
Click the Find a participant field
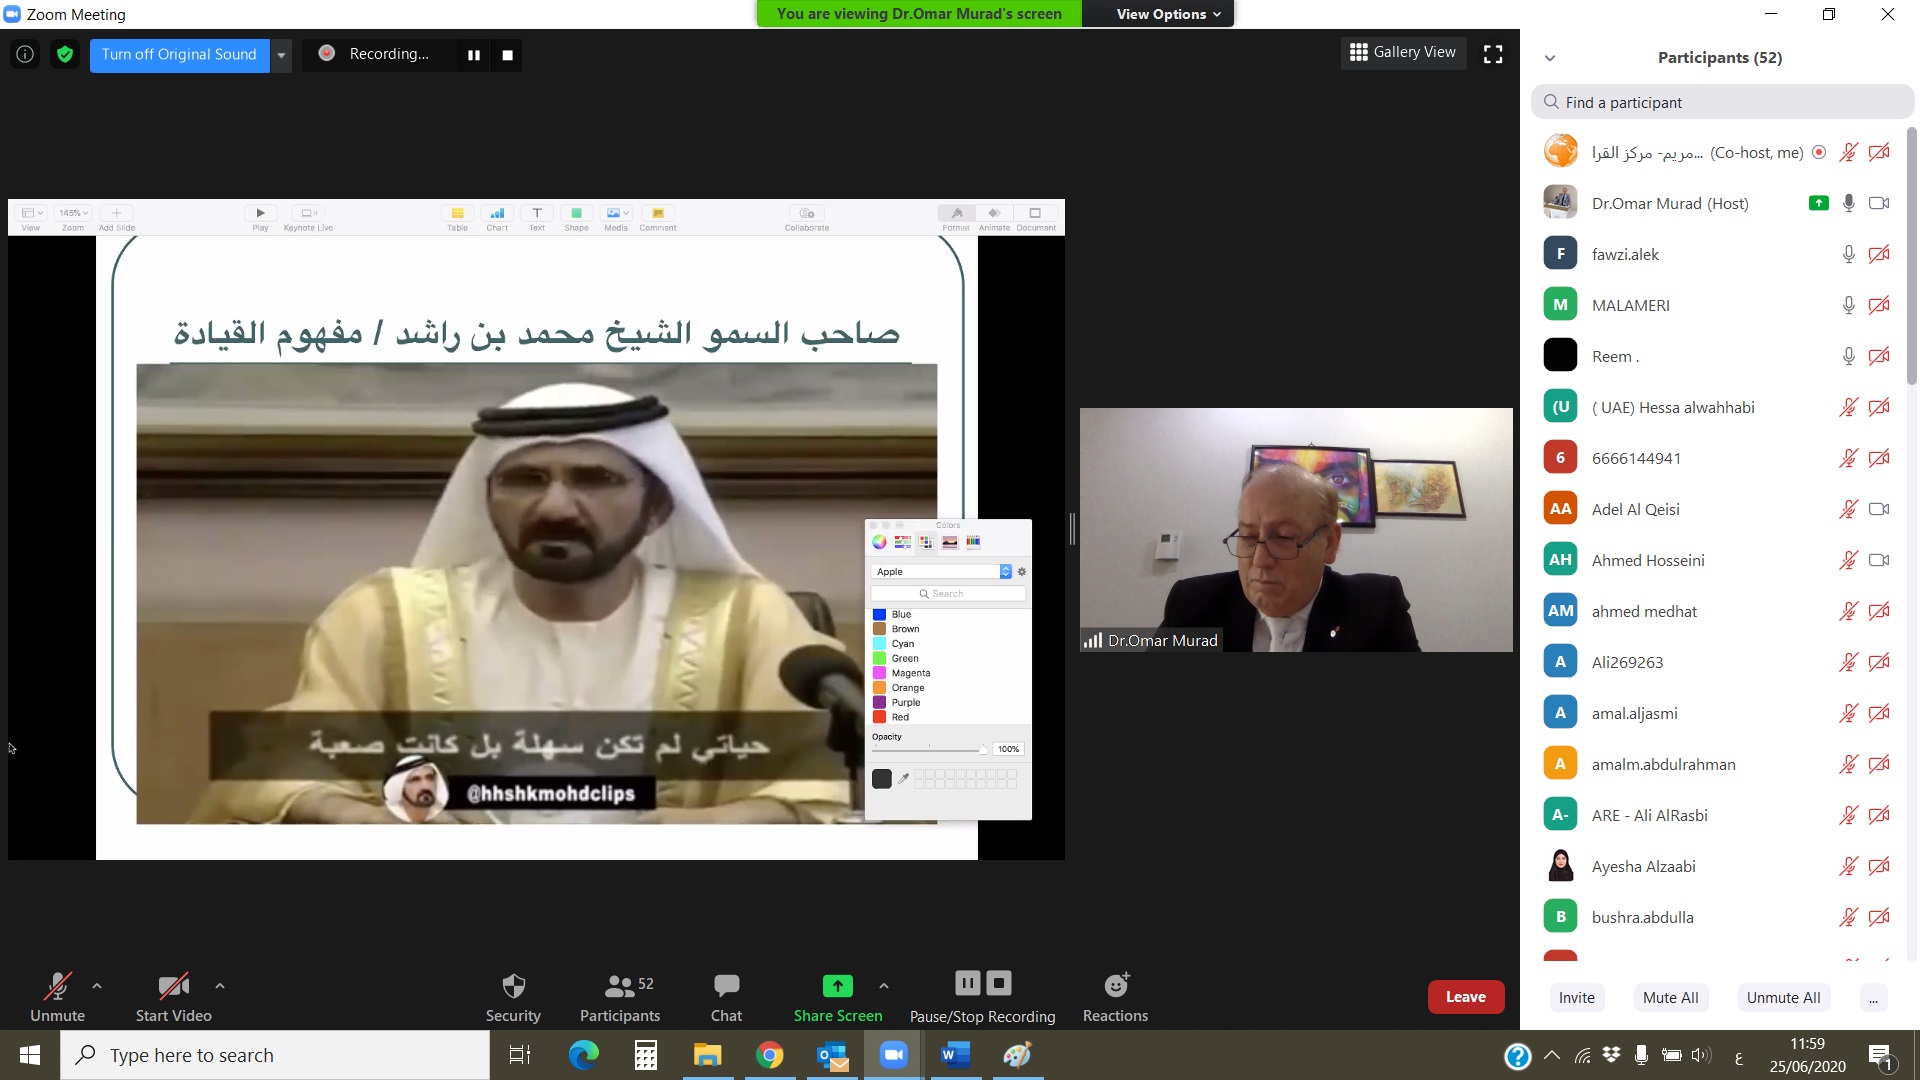coord(1722,102)
